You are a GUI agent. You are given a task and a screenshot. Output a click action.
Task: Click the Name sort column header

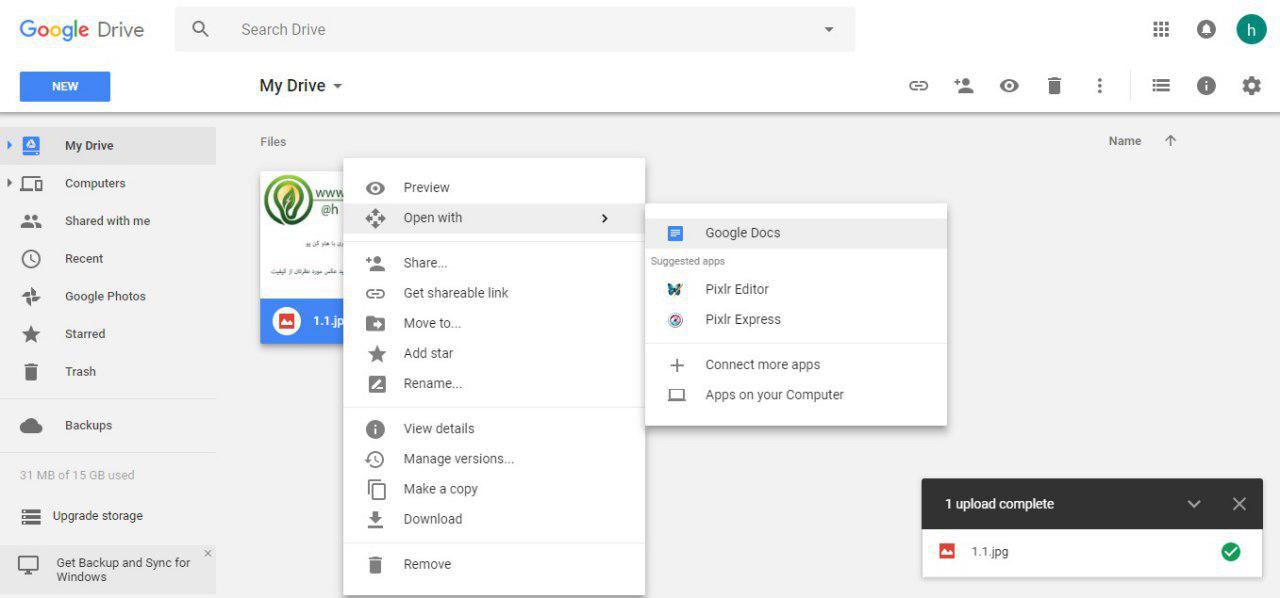[x=1125, y=141]
